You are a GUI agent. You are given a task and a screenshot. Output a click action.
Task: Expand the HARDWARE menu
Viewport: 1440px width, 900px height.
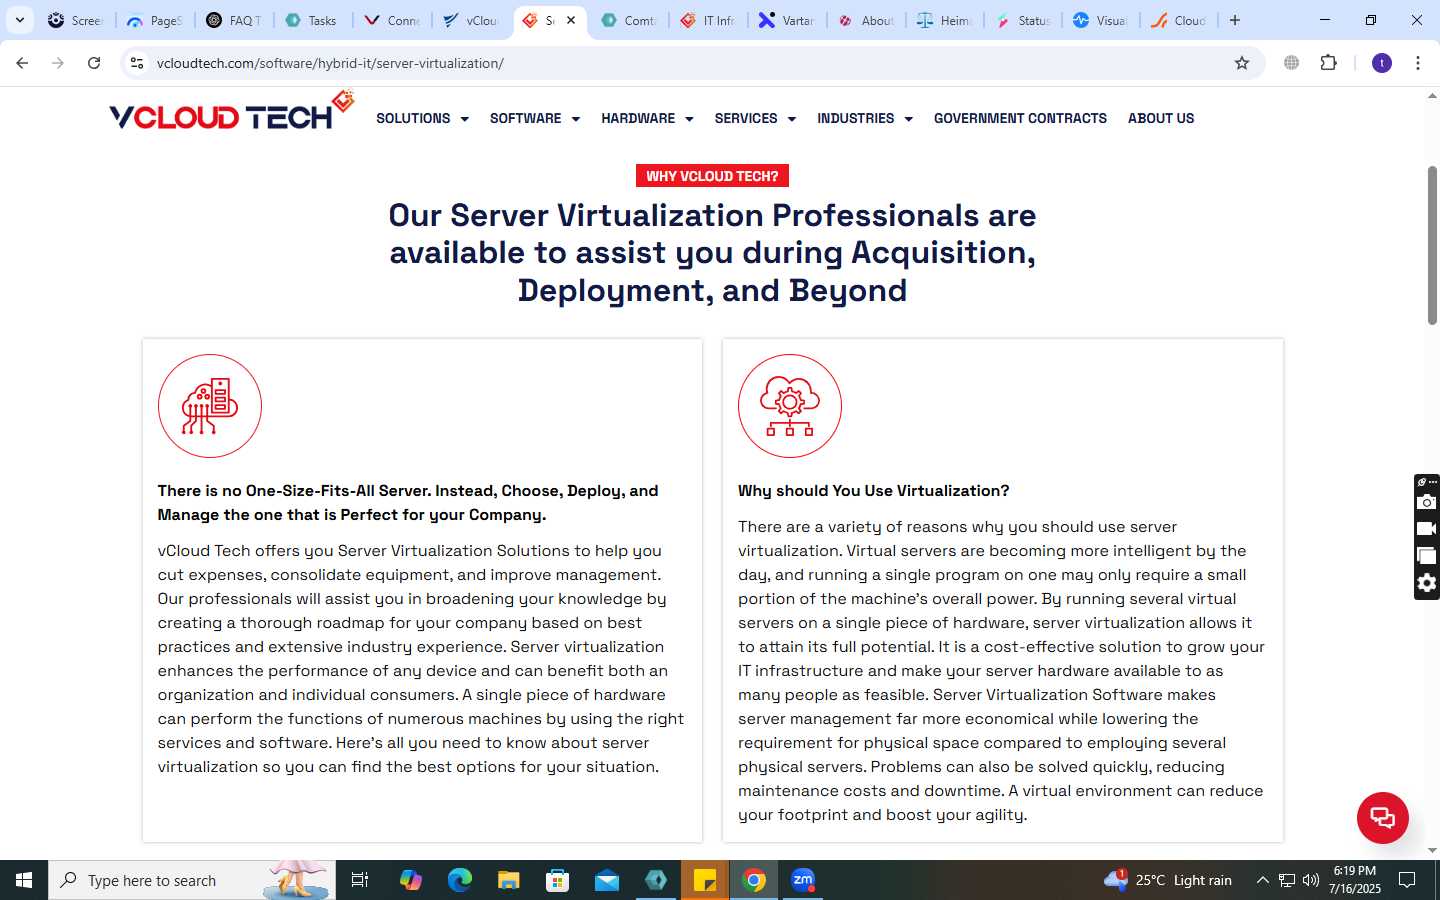tap(647, 118)
